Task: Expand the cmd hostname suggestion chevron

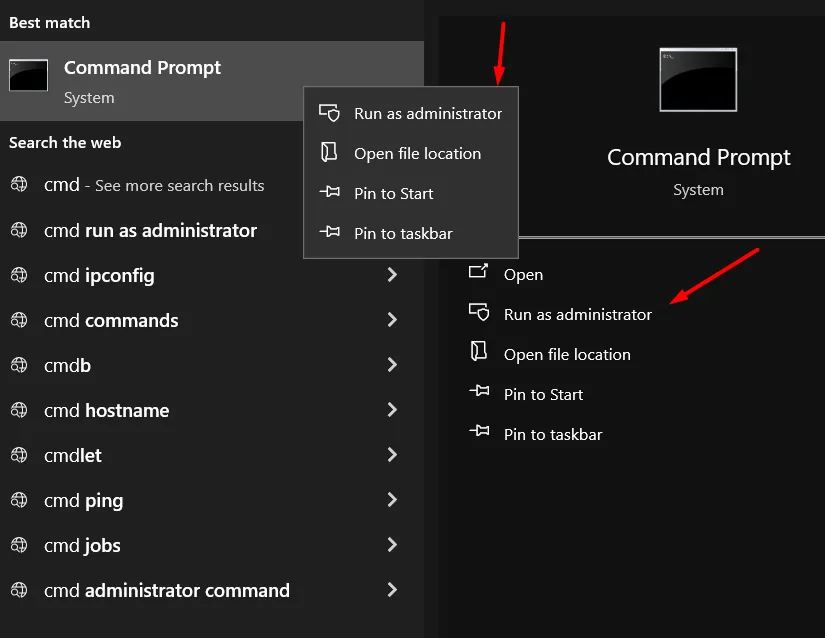Action: [392, 409]
